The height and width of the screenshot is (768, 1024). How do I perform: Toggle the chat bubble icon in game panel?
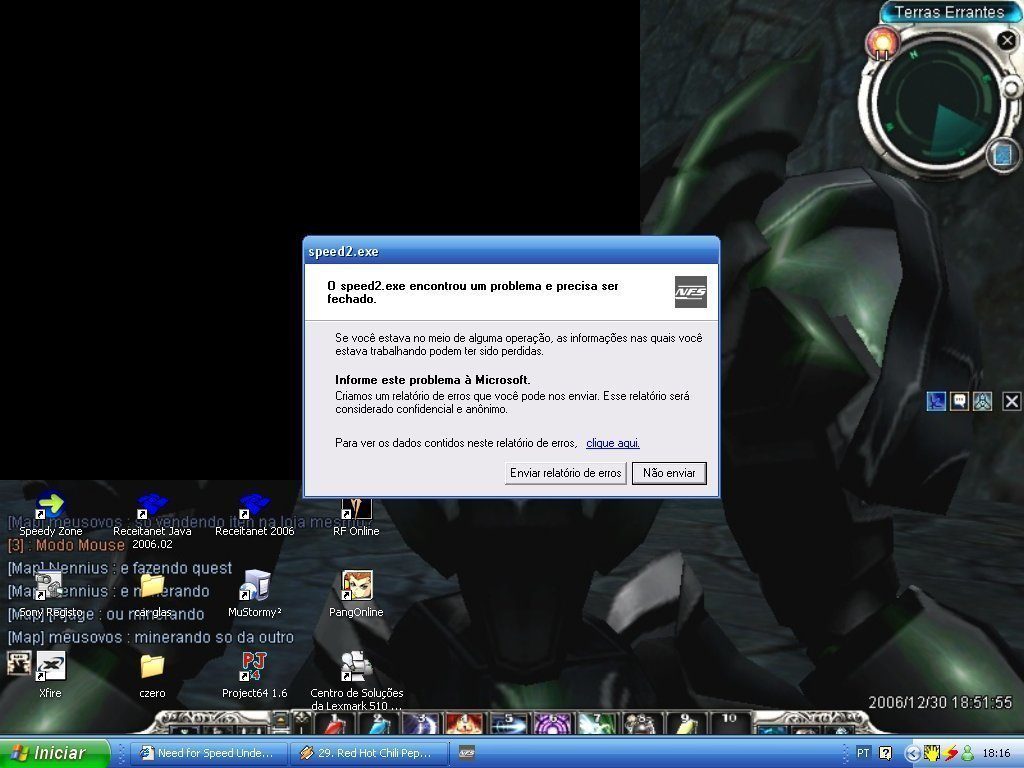pyautogui.click(x=959, y=401)
